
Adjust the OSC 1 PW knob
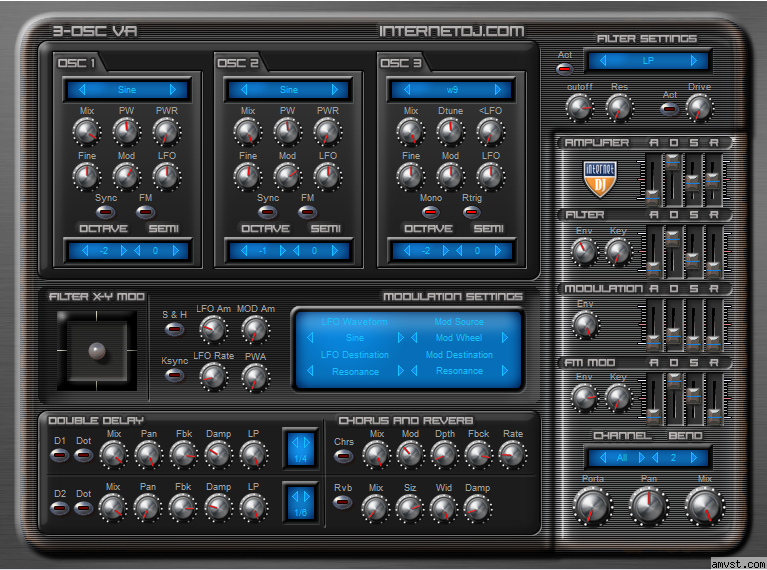[127, 132]
